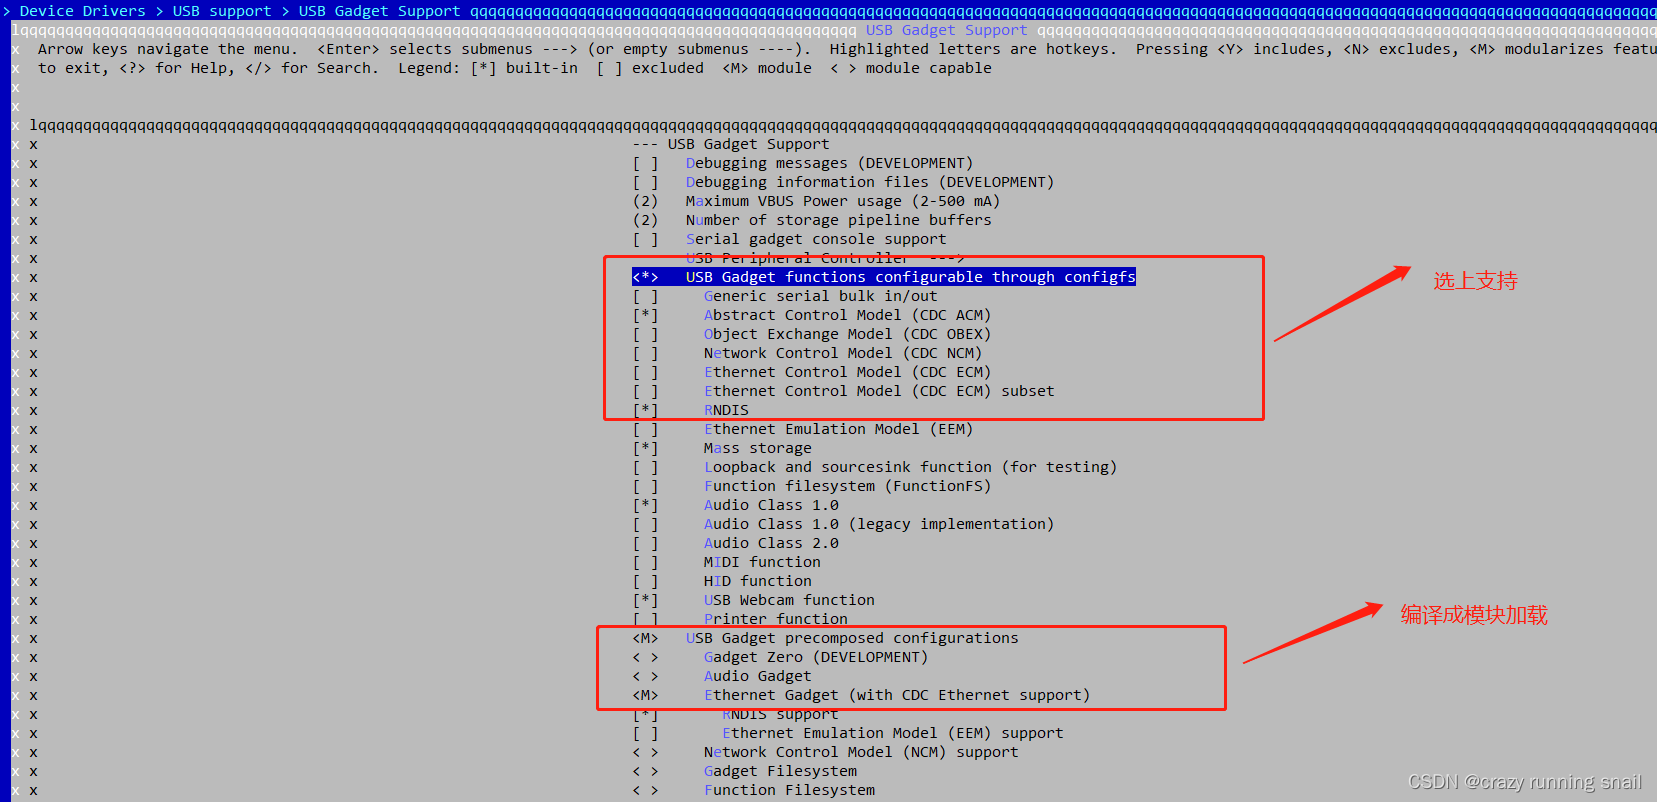The image size is (1657, 802).
Task: Select Audio Class 1.0 (legacy implementation)
Action: (x=879, y=524)
